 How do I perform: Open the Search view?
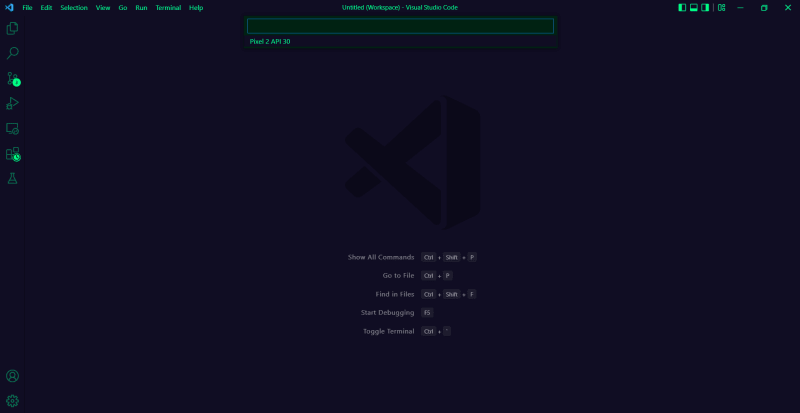12,53
